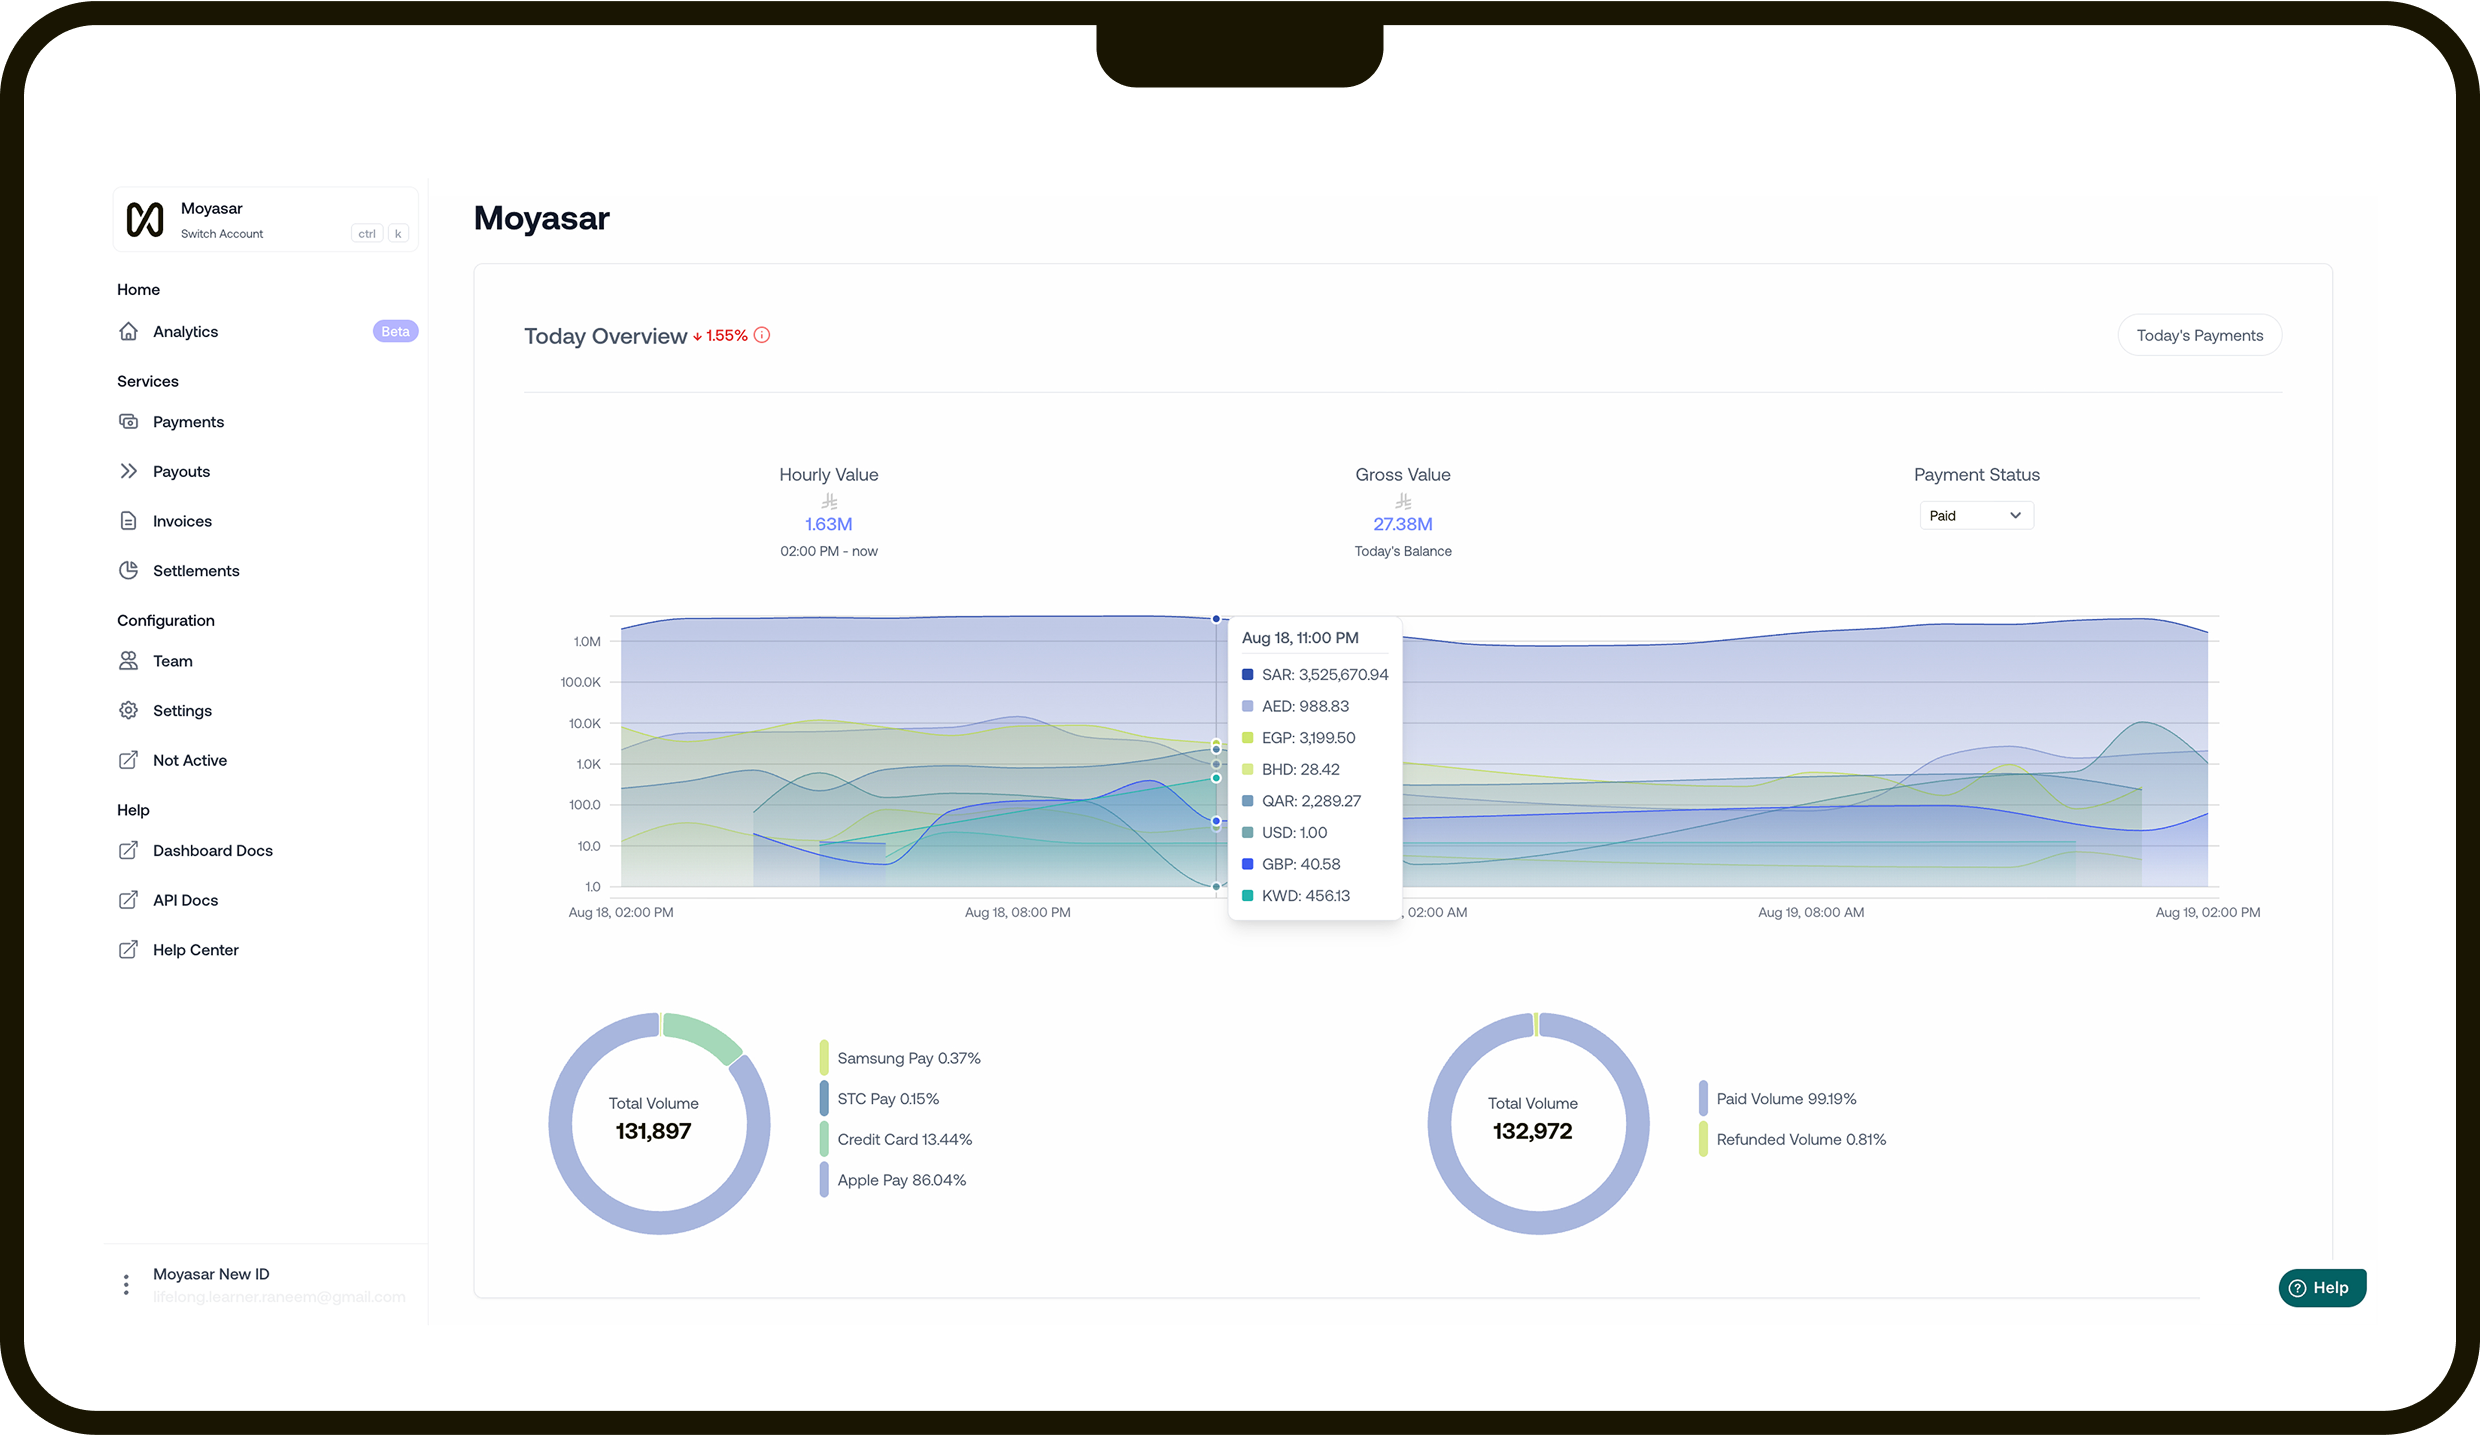Image resolution: width=2480 pixels, height=1435 pixels.
Task: Open Payments via its card icon
Action: [130, 421]
